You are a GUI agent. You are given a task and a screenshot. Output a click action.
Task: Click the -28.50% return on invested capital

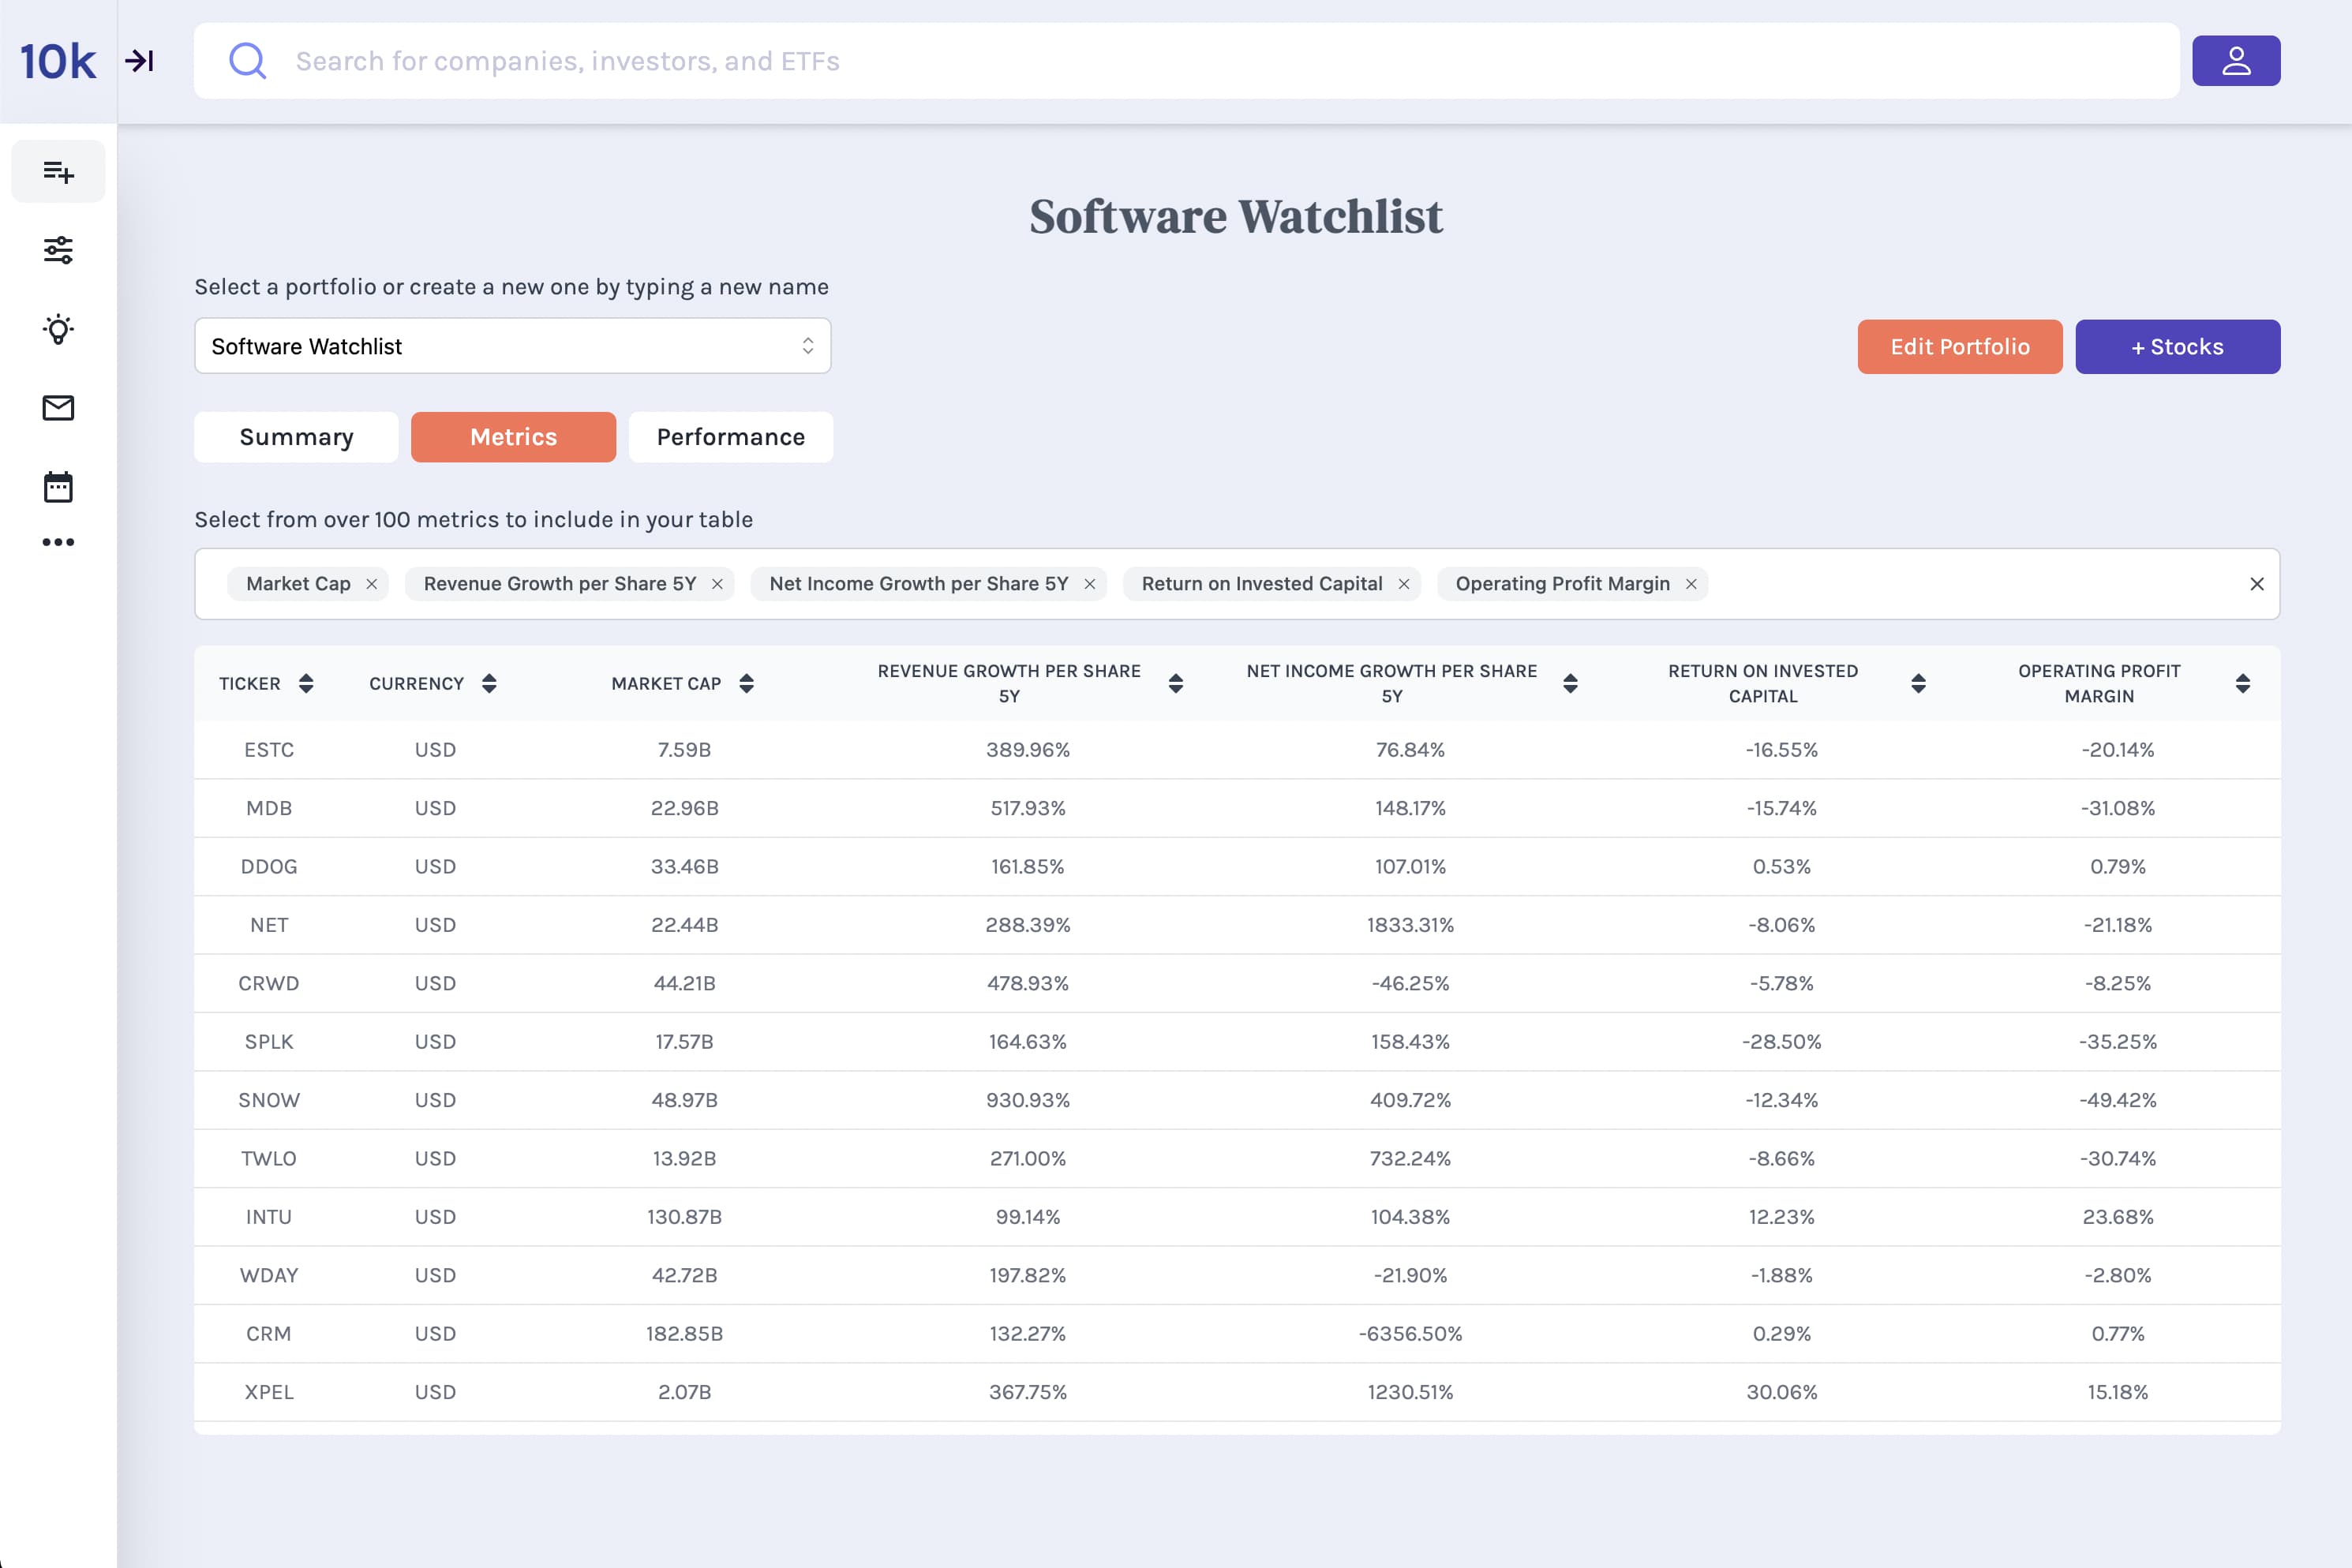(1782, 1042)
